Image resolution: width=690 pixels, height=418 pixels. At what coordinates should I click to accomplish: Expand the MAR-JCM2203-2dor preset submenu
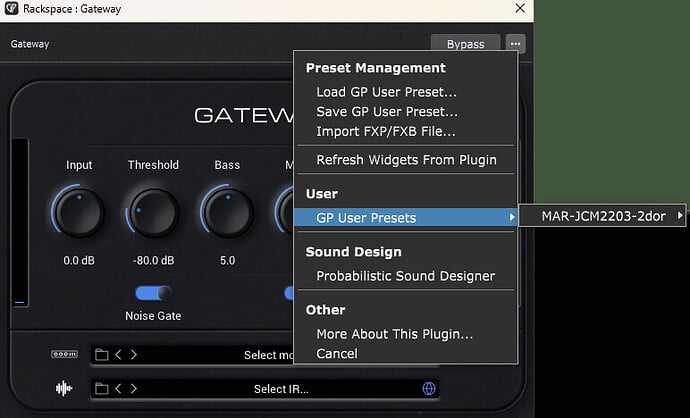point(602,216)
